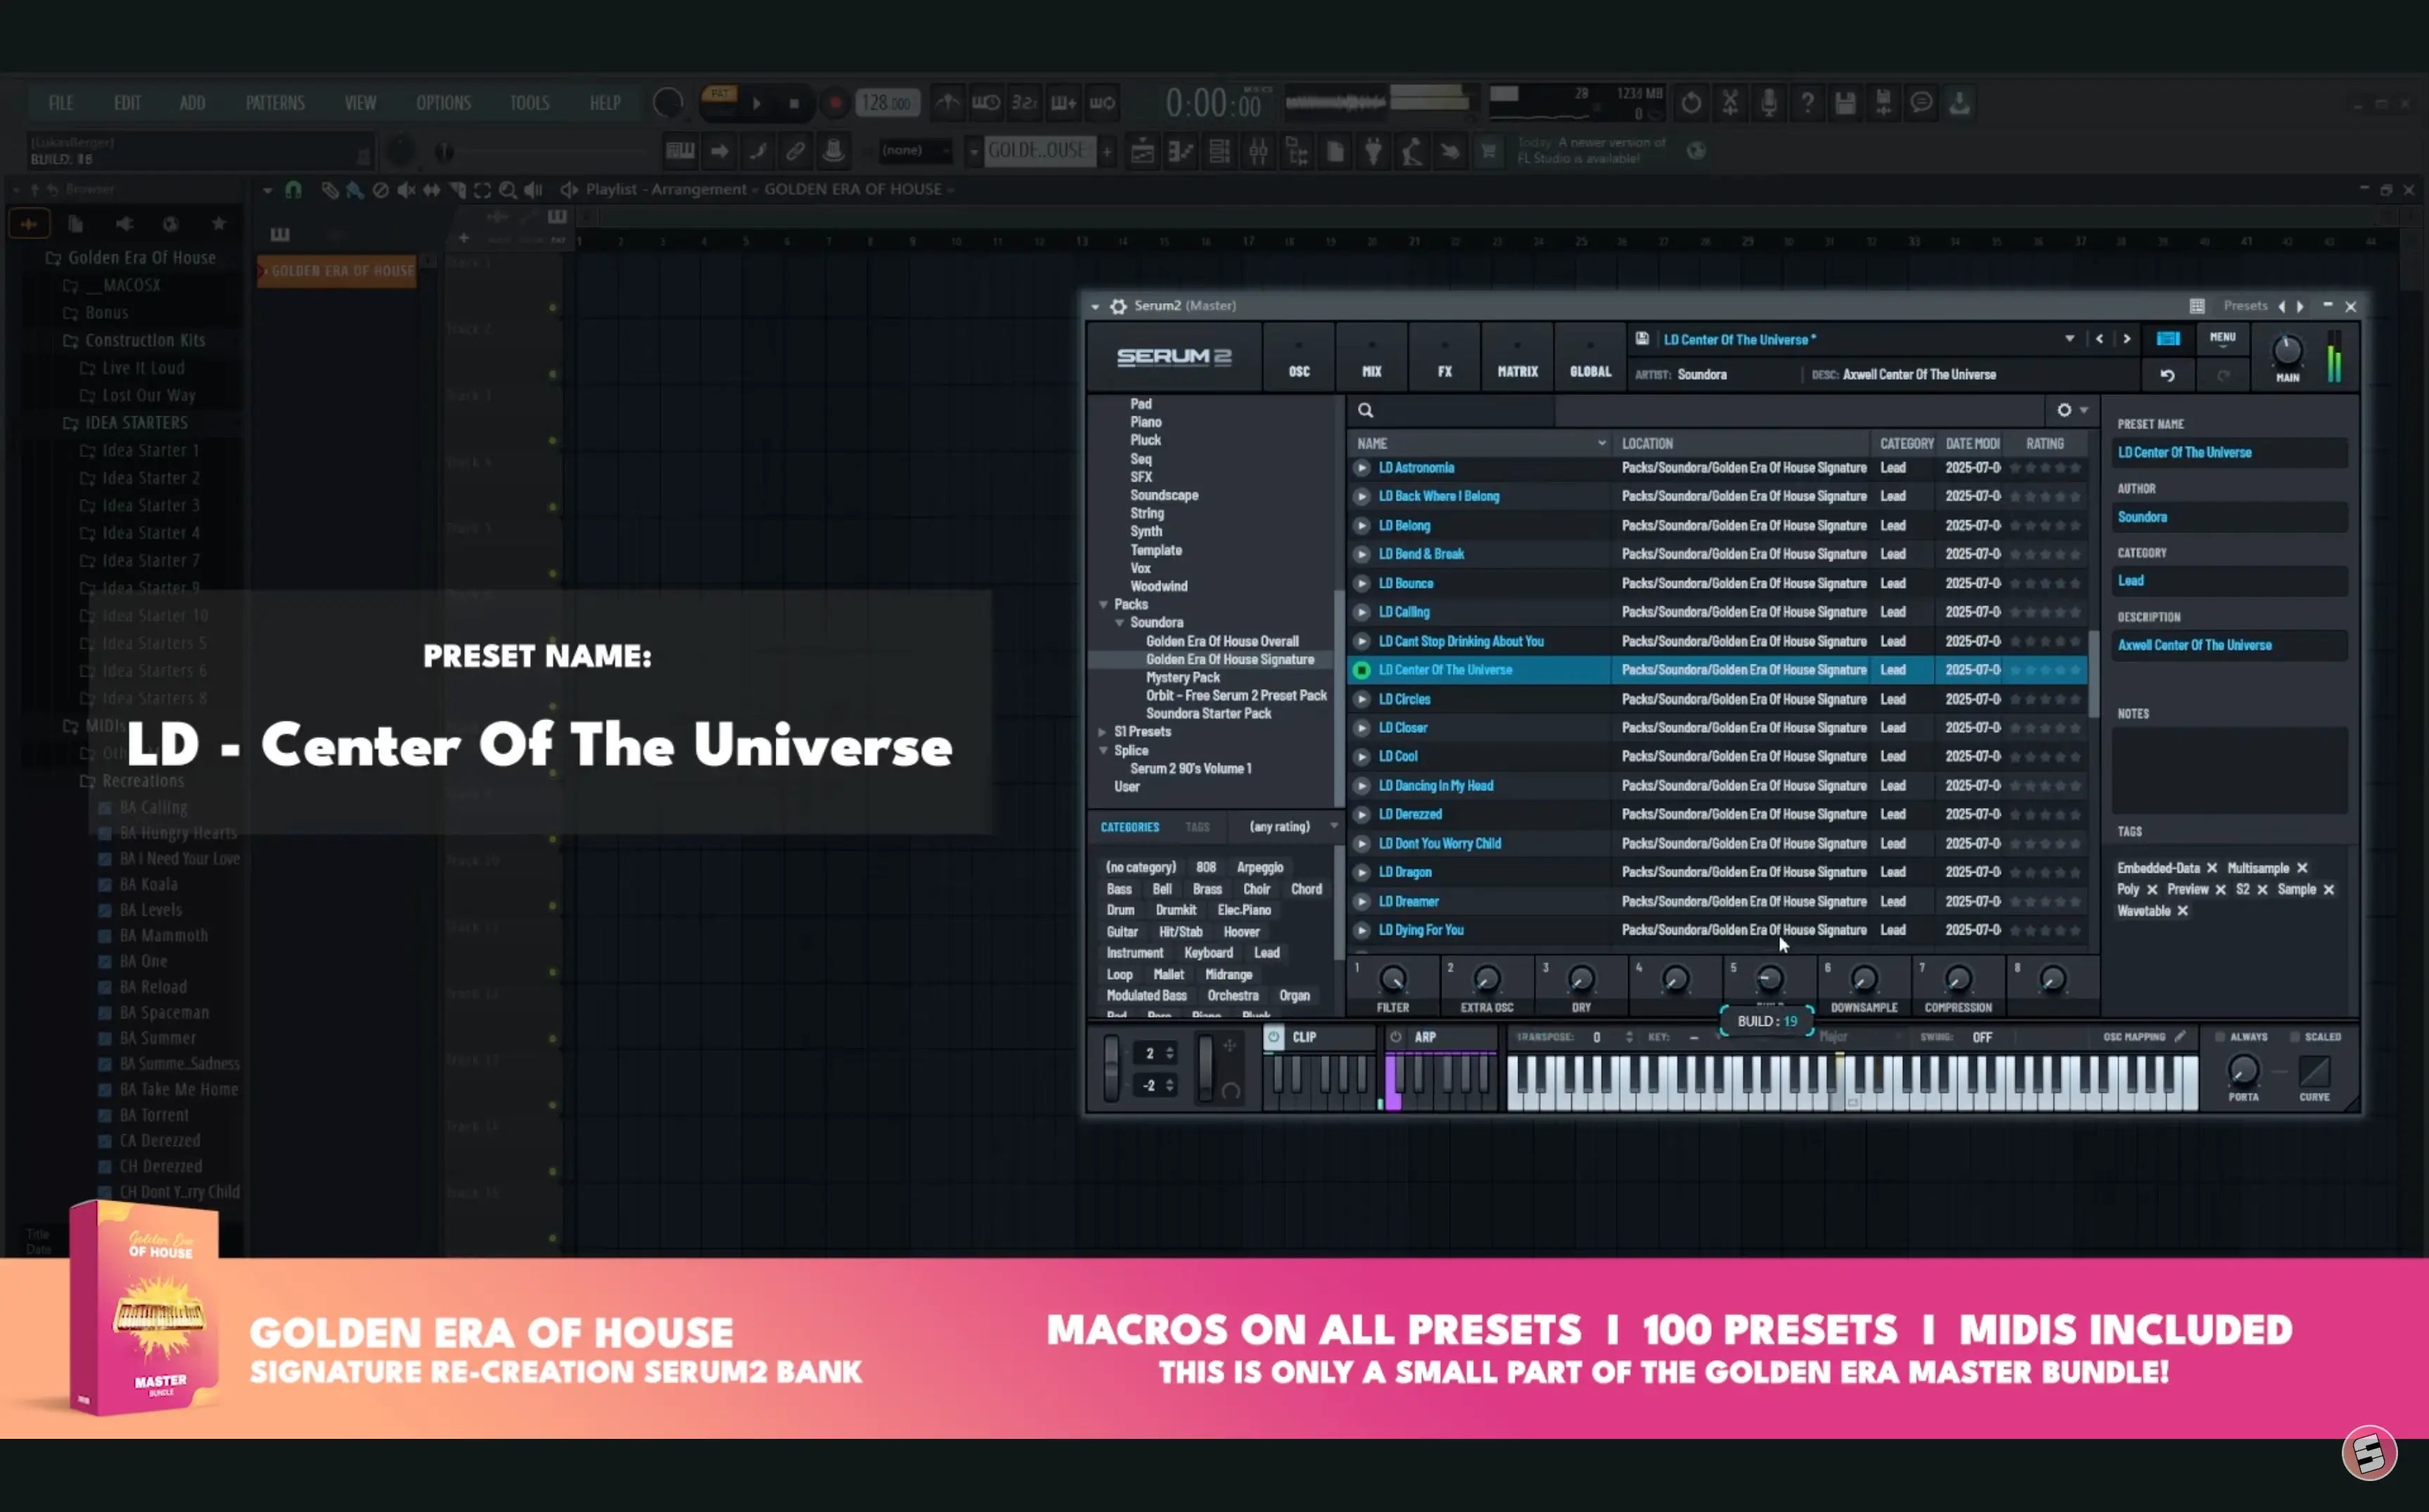Remove the Multisample tag with its X
Image resolution: width=2429 pixels, height=1512 pixels.
(2302, 868)
